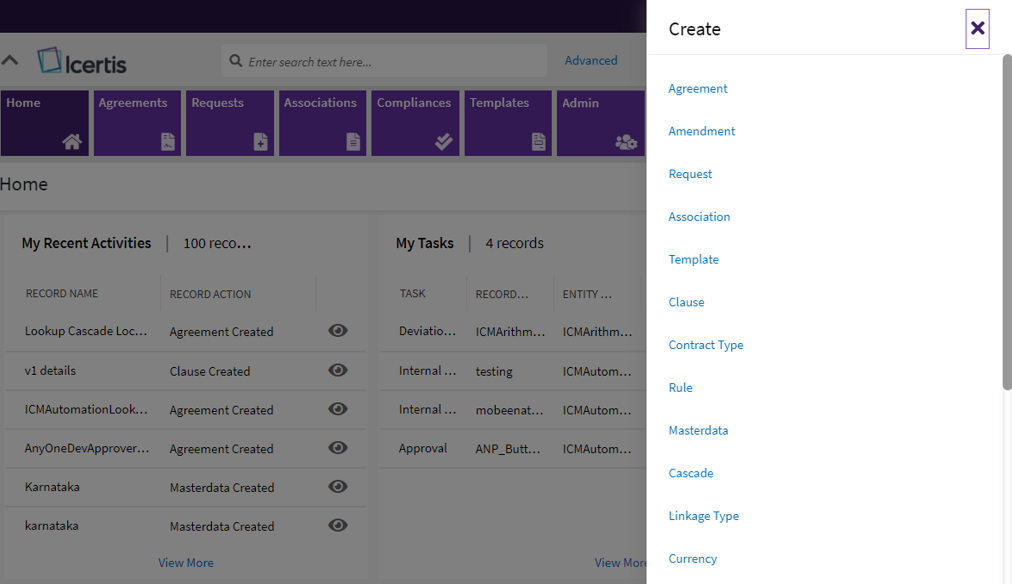This screenshot has height=584, width=1012.
Task: Click the Icertis logo
Action: (82, 62)
